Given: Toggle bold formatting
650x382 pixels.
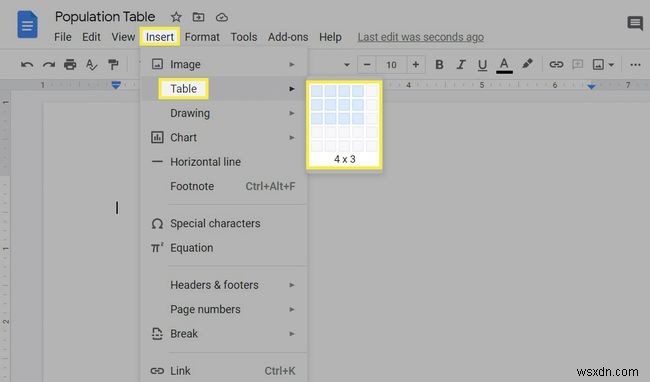Looking at the screenshot, I should click(439, 65).
